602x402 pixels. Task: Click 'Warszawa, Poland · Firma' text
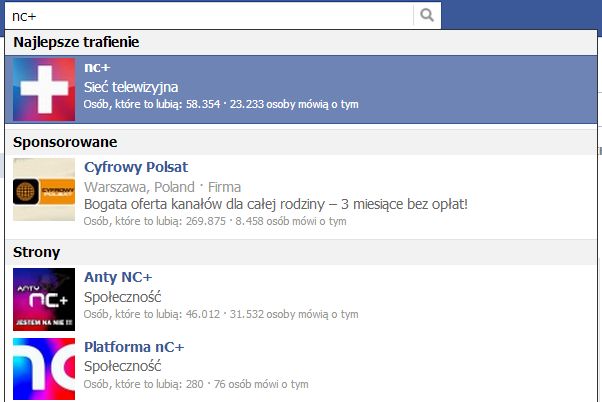[162, 187]
